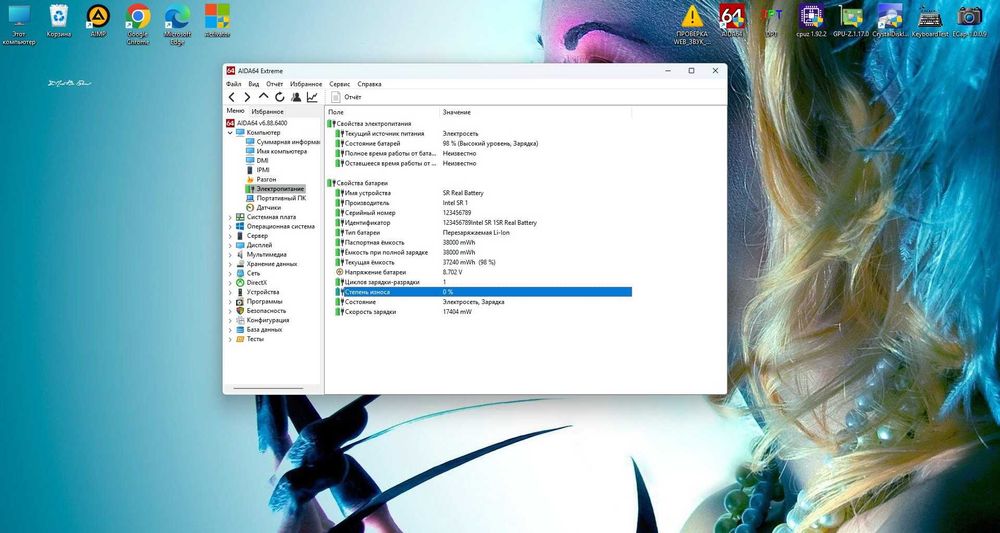Viewport: 1000px width, 533px height.
Task: Expand the Мультимедиа tree node
Action: coord(230,254)
